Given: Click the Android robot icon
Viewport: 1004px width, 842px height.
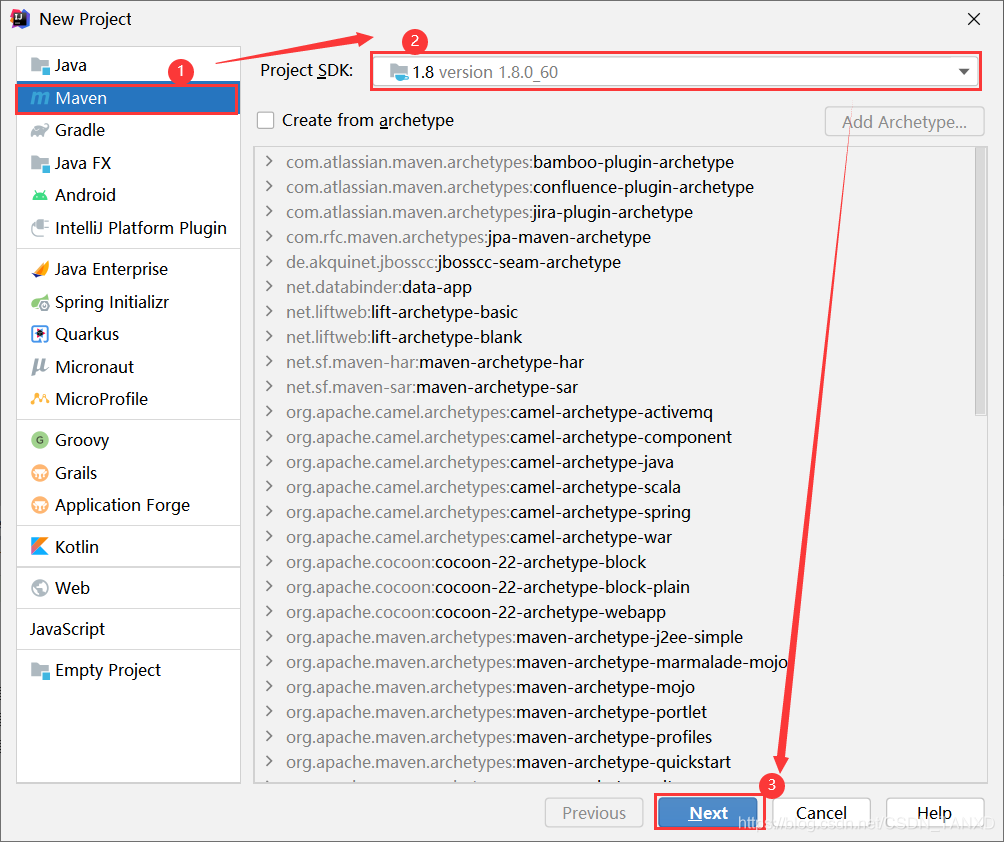Looking at the screenshot, I should tap(40, 195).
